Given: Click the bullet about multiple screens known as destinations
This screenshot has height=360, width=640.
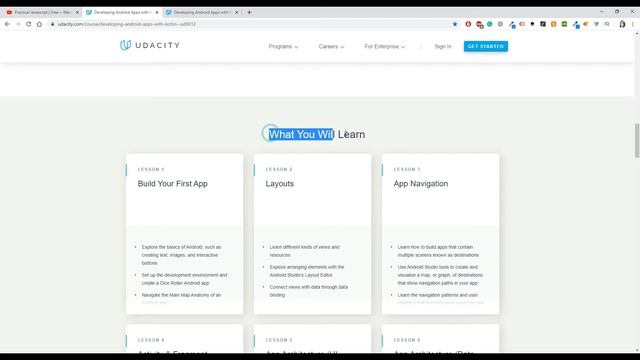Looking at the screenshot, I should pos(438,251).
